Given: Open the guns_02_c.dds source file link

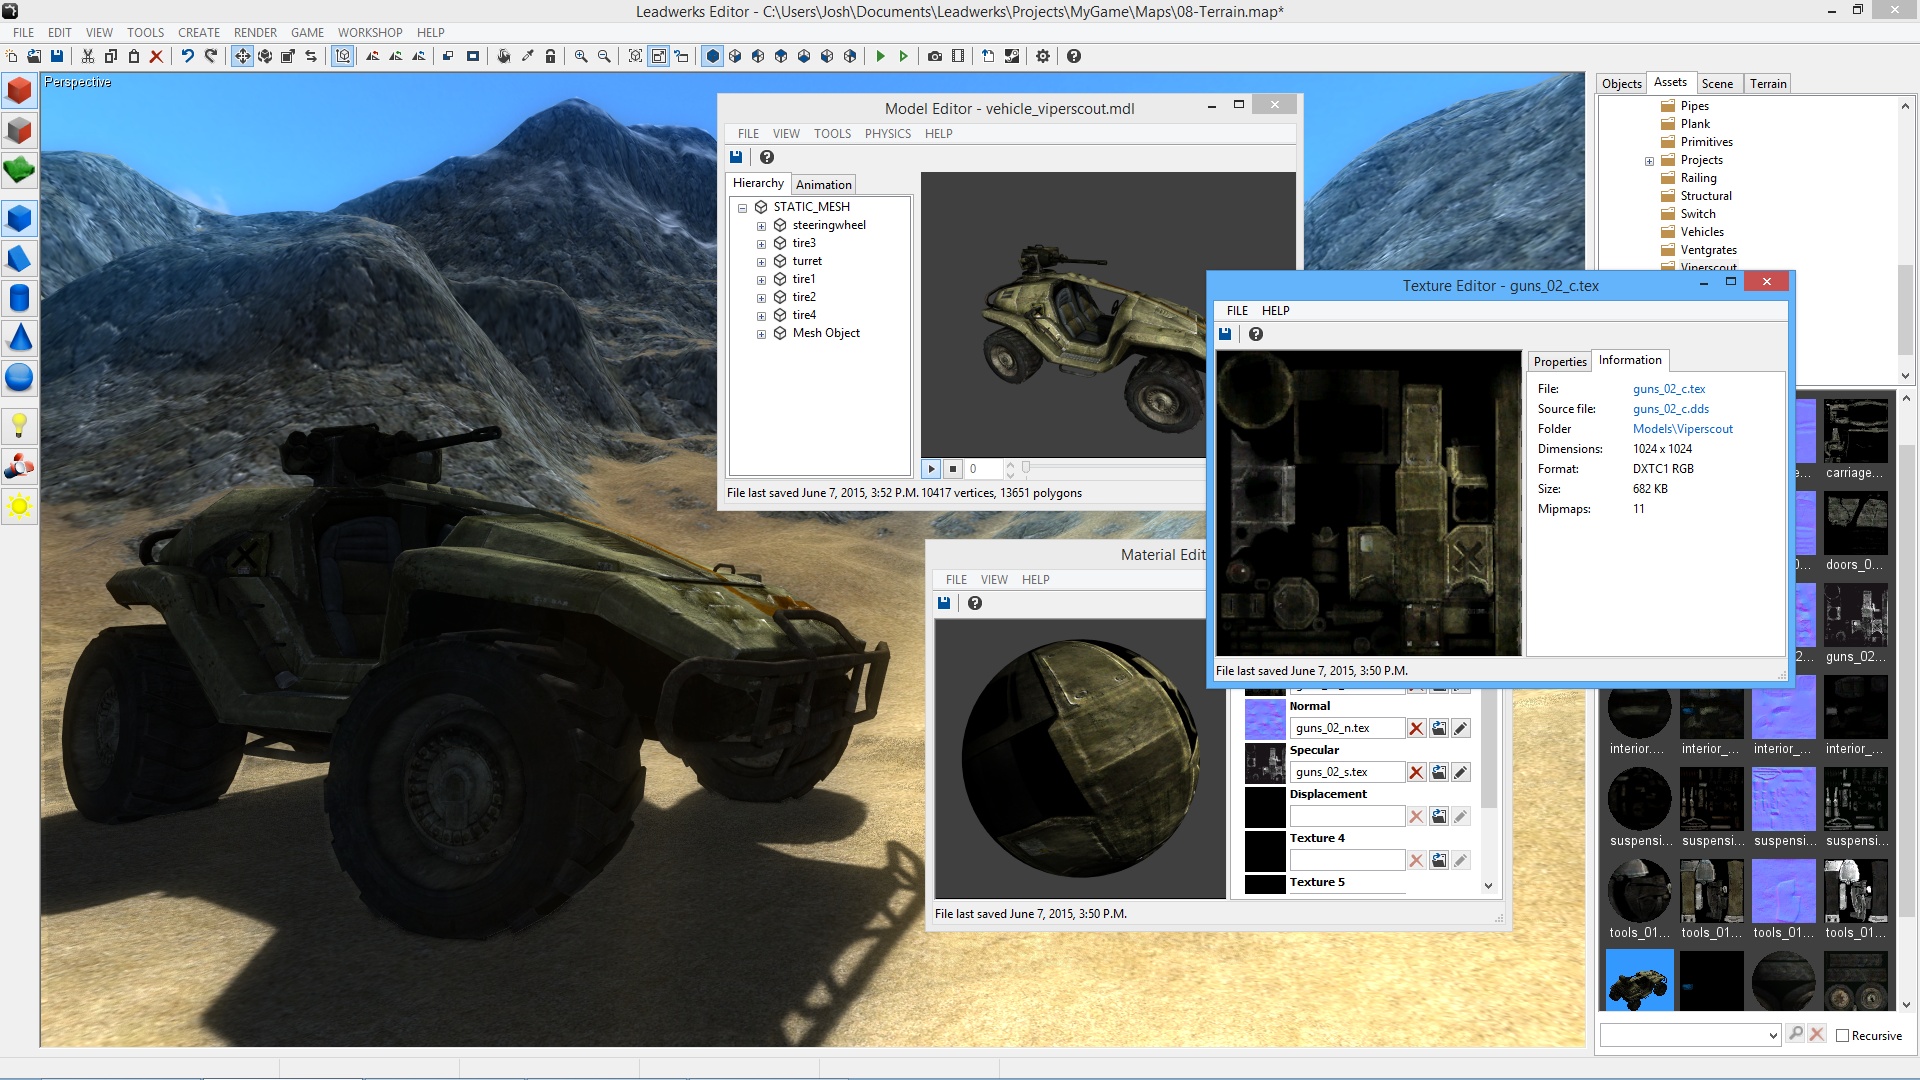Looking at the screenshot, I should click(x=1670, y=409).
